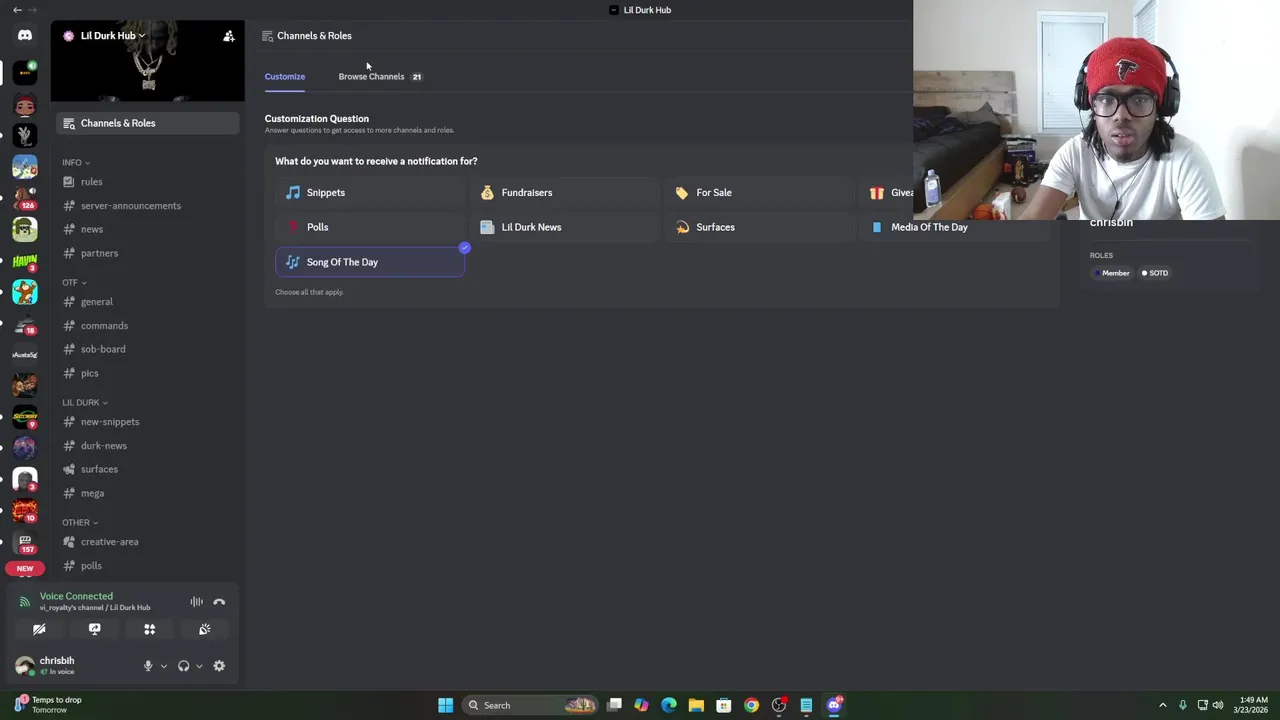Toggle the Polls notification option
This screenshot has width=1280, height=720.
pyautogui.click(x=370, y=227)
